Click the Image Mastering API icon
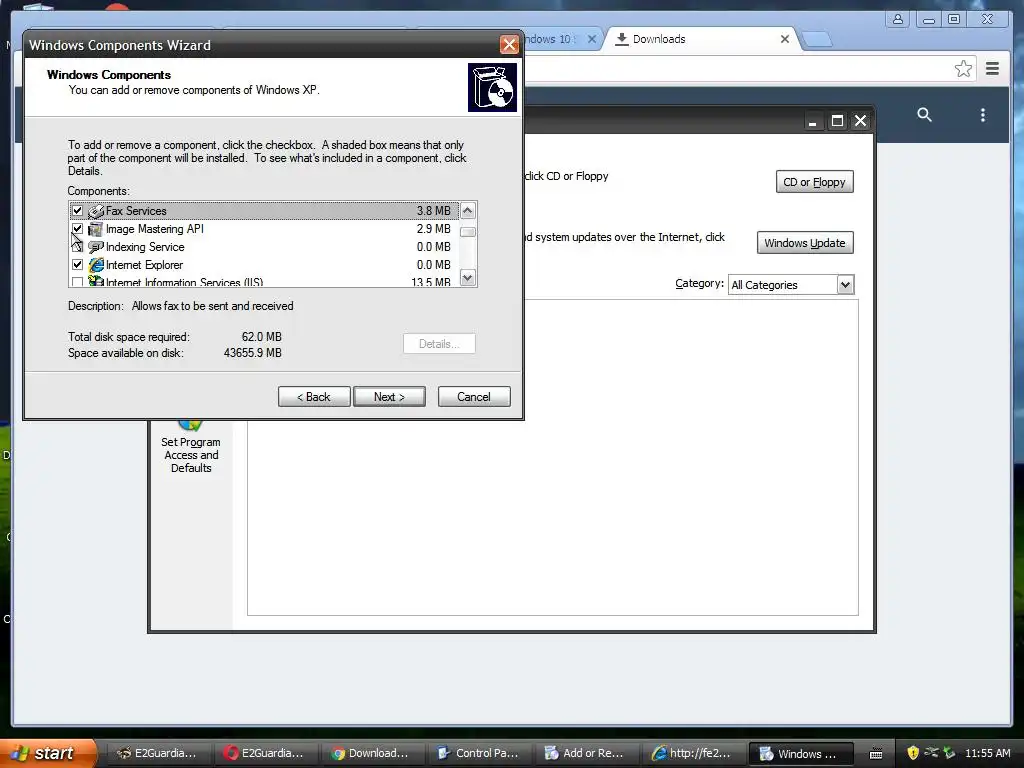Viewport: 1024px width, 768px height. 96,229
